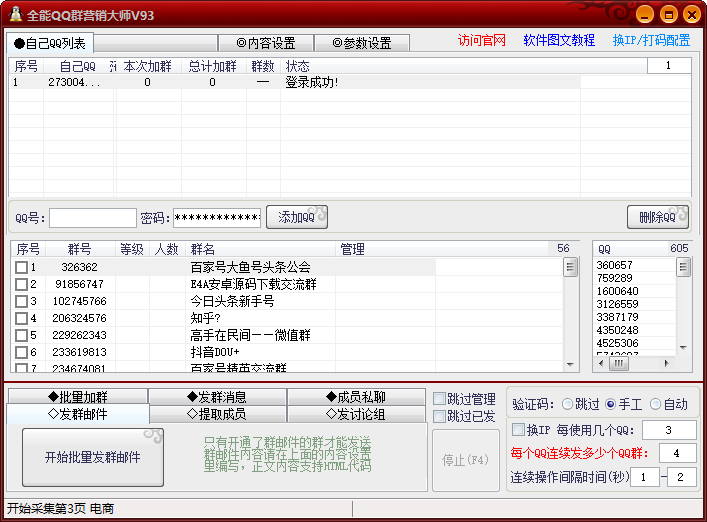Enable the 换IP checkbox
The image size is (707, 522).
pyautogui.click(x=519, y=429)
